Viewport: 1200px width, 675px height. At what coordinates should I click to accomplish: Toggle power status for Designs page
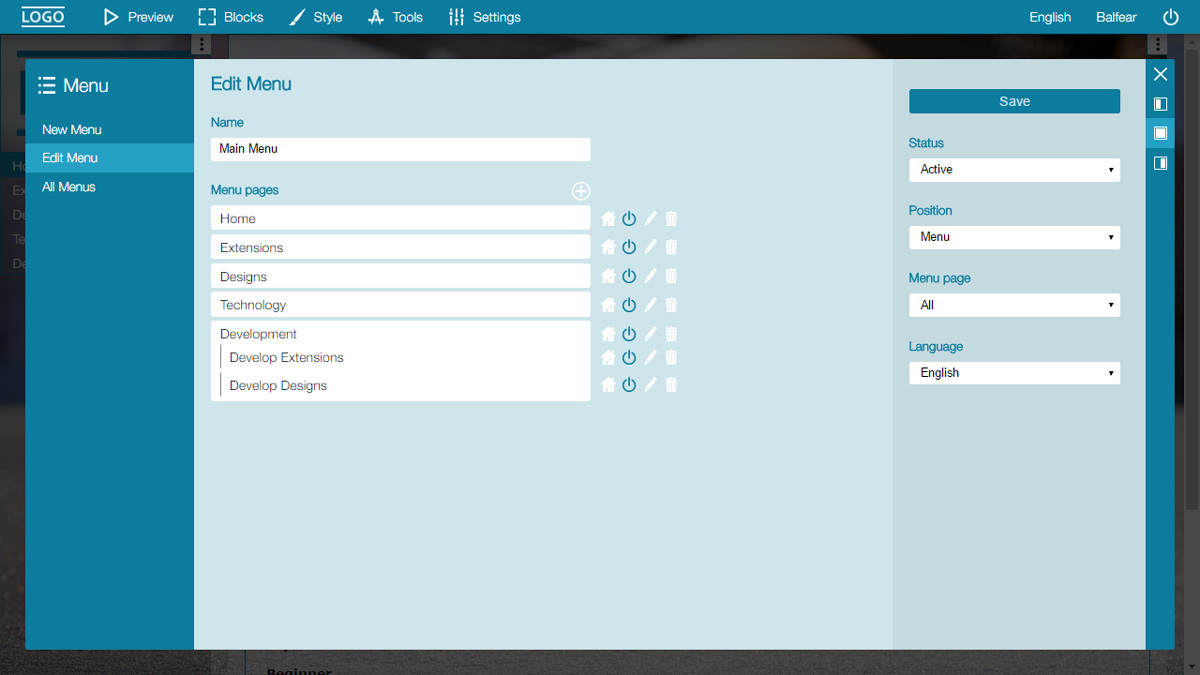[x=629, y=276]
